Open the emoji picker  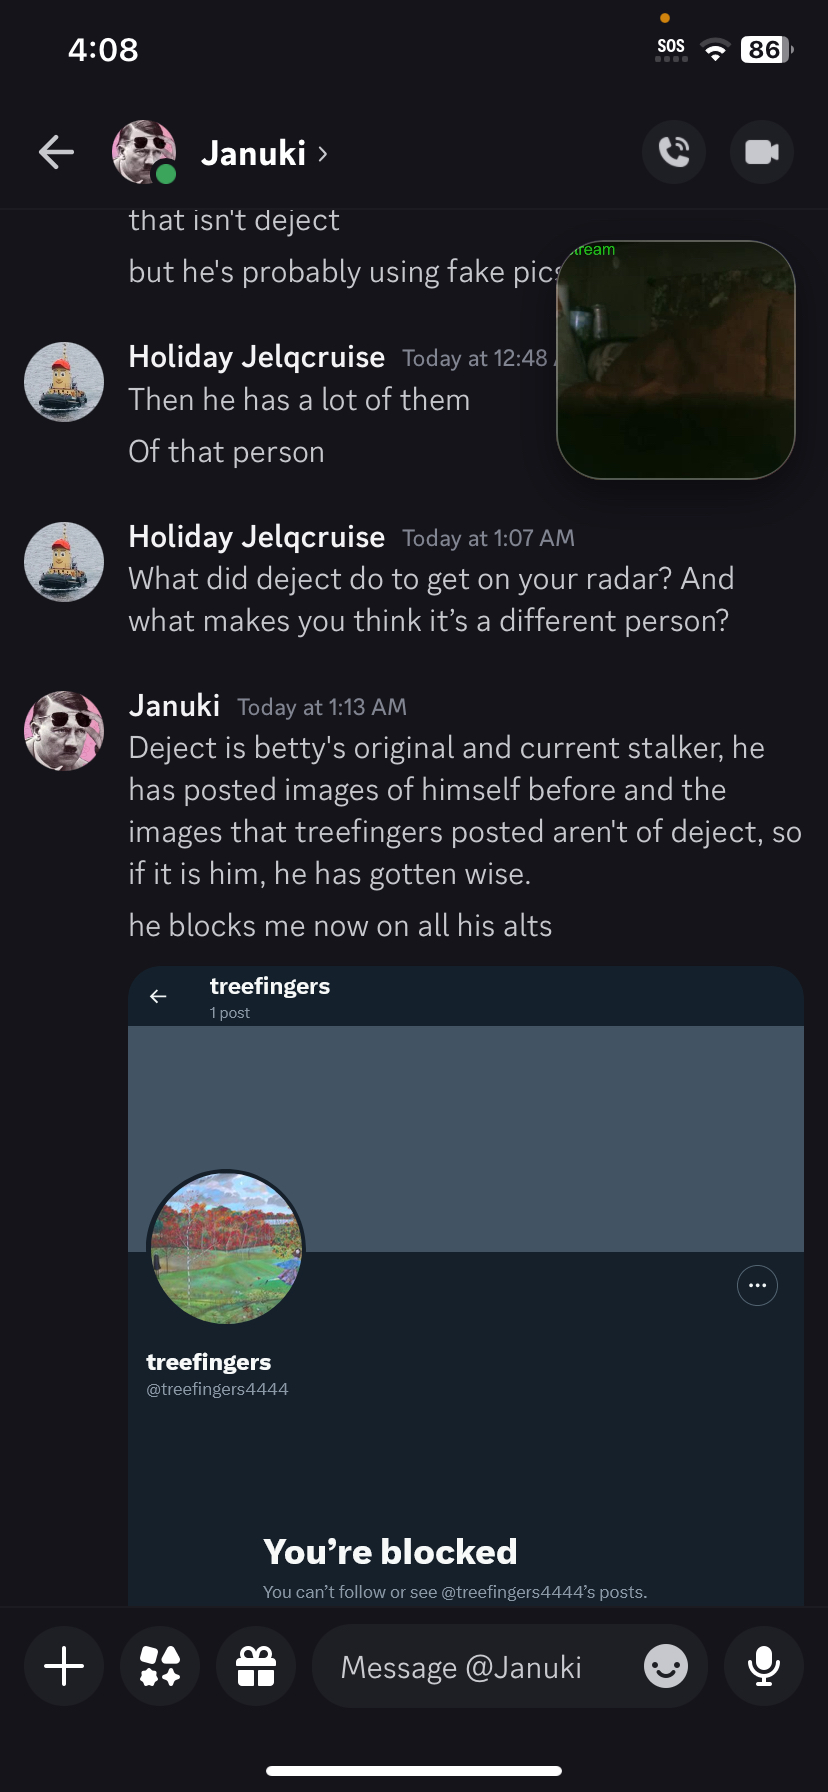tap(666, 1667)
